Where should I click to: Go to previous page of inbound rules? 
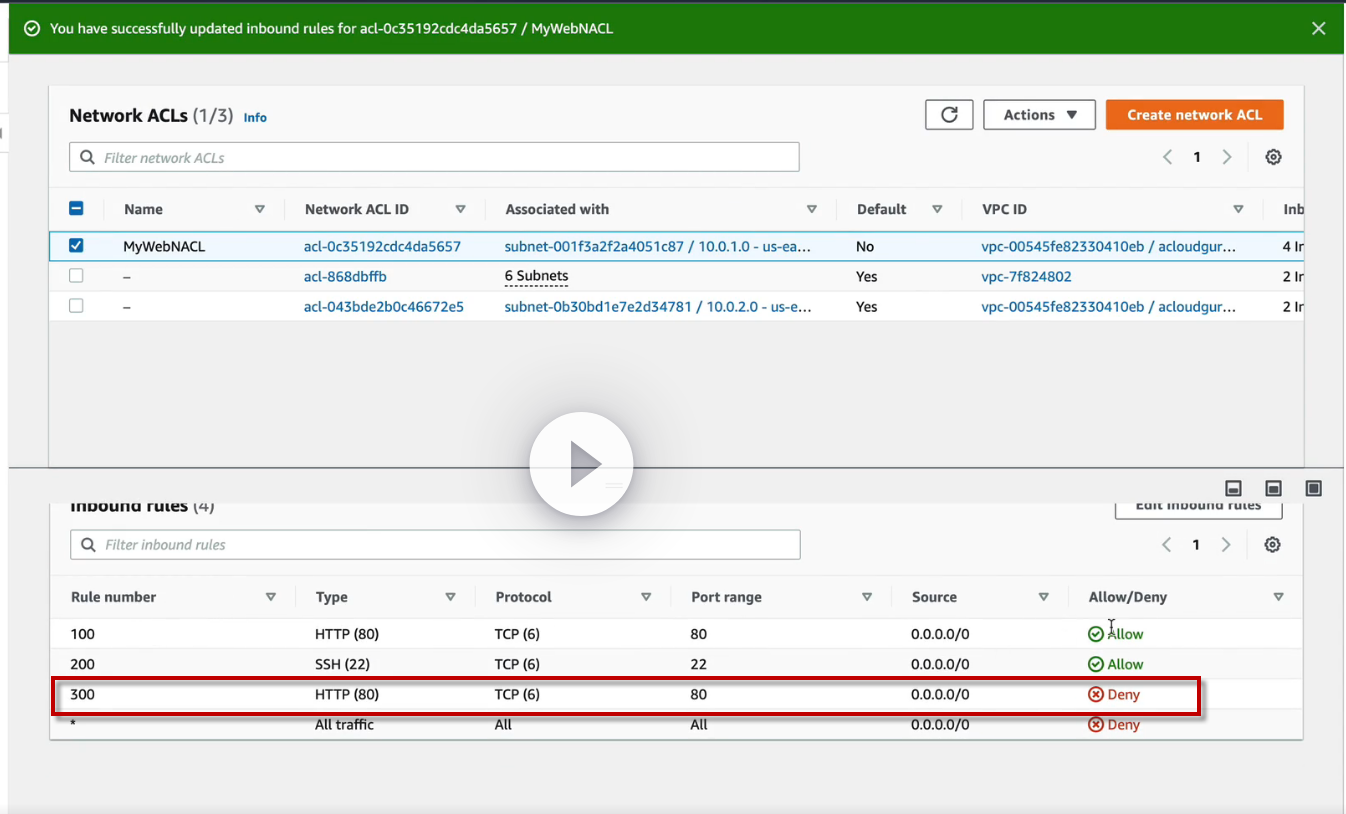coord(1166,545)
